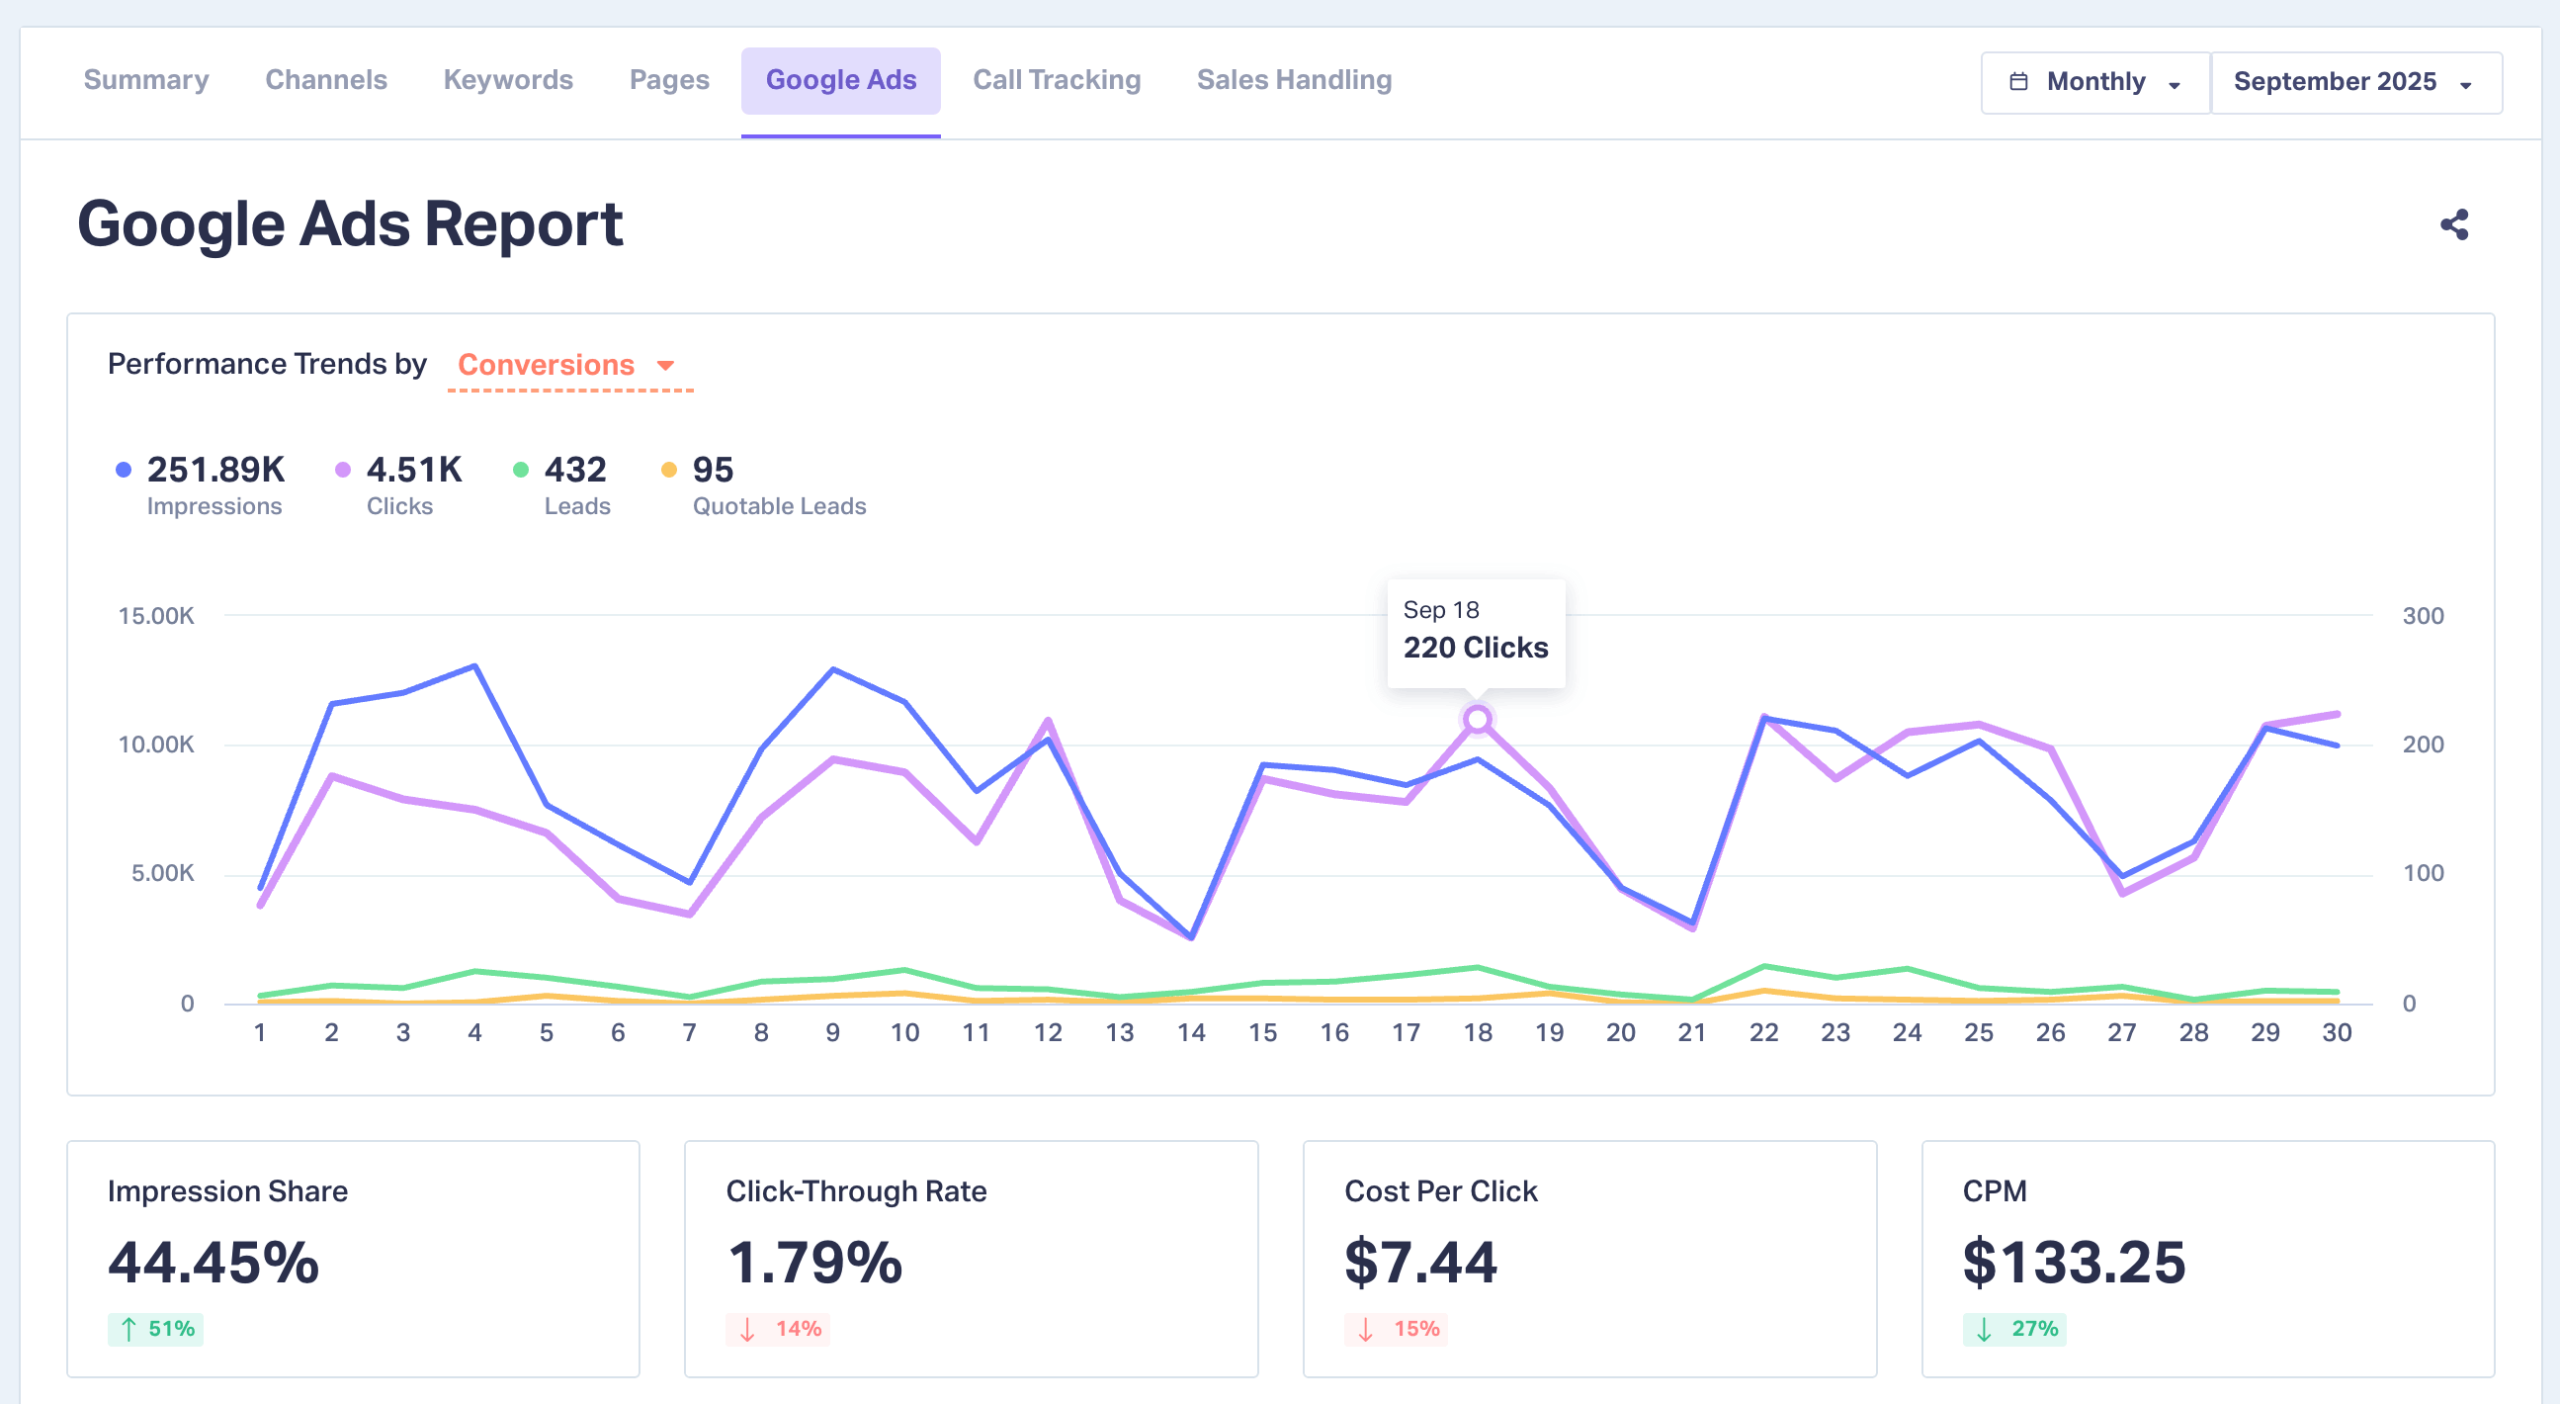The image size is (2560, 1404).
Task: Click the share icon beside the report title
Action: (x=2454, y=225)
